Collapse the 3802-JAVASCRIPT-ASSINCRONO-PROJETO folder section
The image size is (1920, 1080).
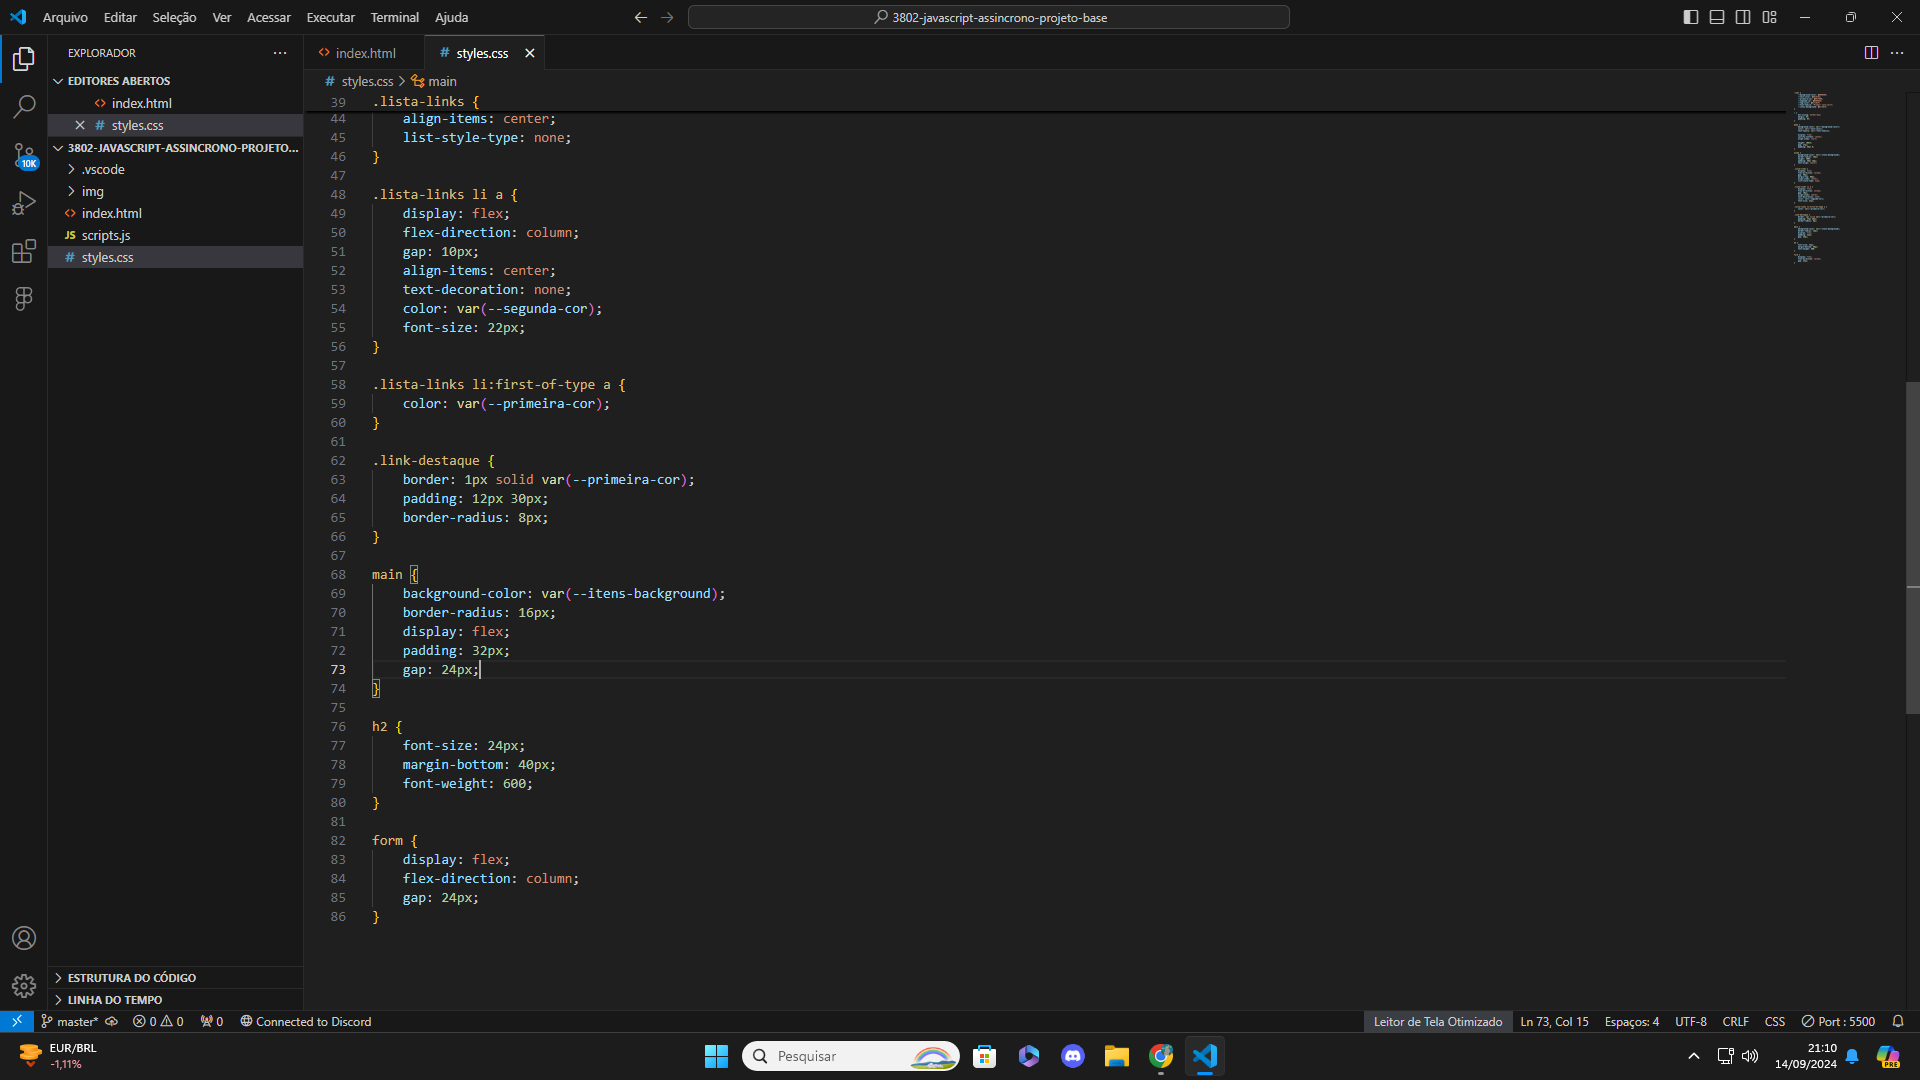(175, 147)
